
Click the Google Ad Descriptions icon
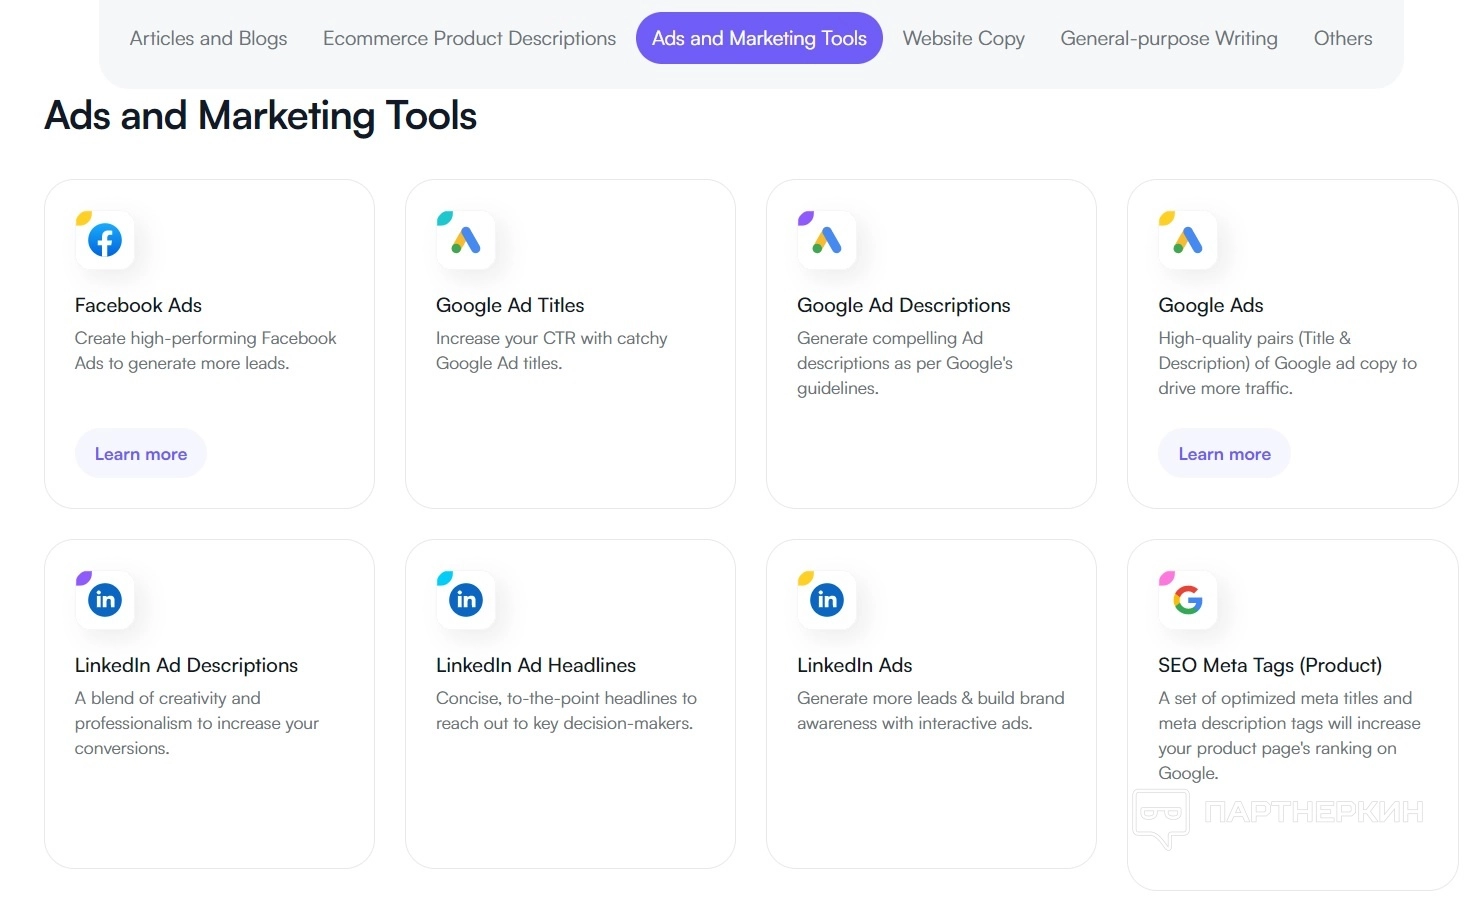pyautogui.click(x=827, y=240)
